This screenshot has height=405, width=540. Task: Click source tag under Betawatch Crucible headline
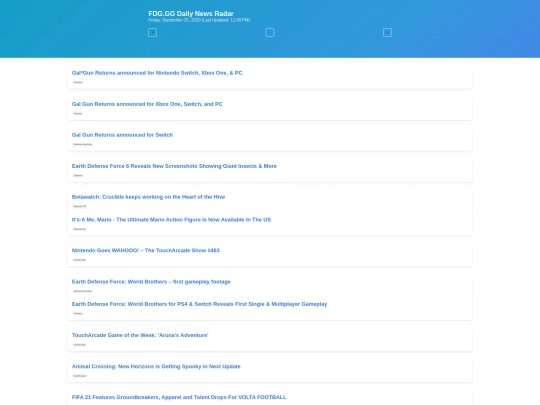click(80, 206)
